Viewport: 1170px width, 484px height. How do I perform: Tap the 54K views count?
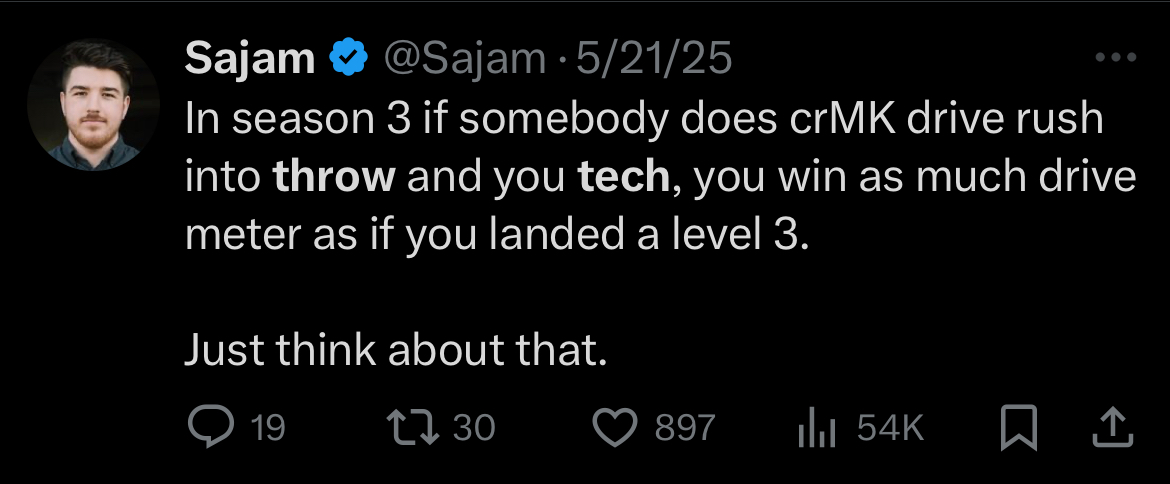[890, 429]
